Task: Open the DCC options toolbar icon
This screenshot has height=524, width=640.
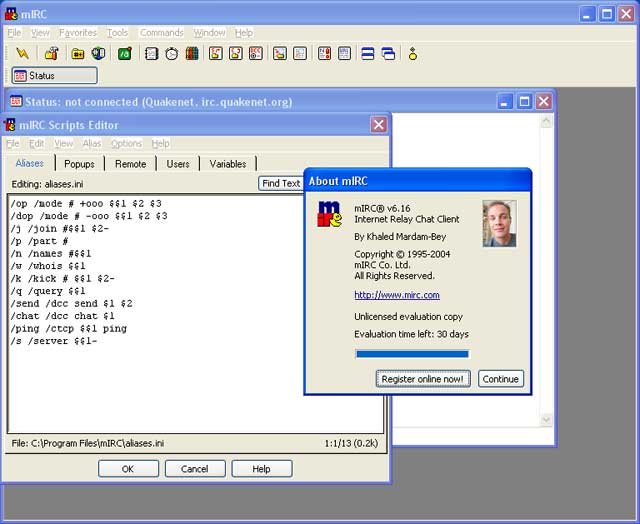Action: pos(256,53)
